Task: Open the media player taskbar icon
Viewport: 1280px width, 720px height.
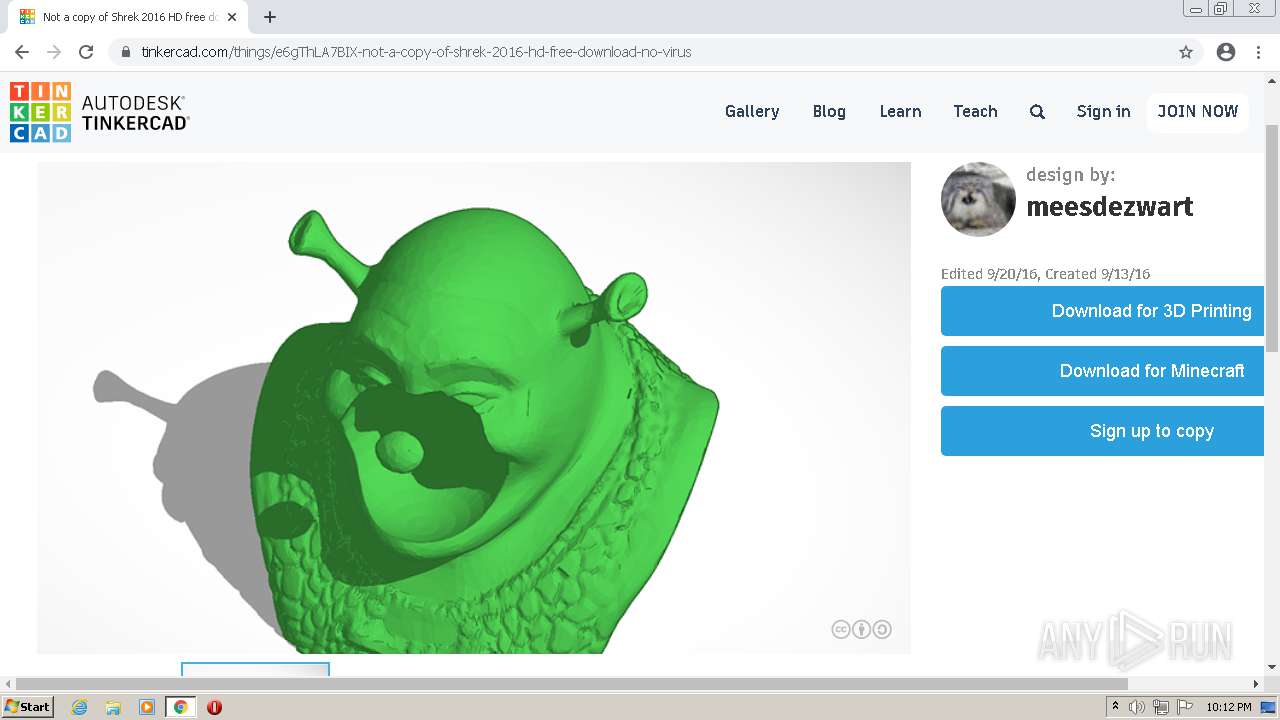Action: (147, 707)
